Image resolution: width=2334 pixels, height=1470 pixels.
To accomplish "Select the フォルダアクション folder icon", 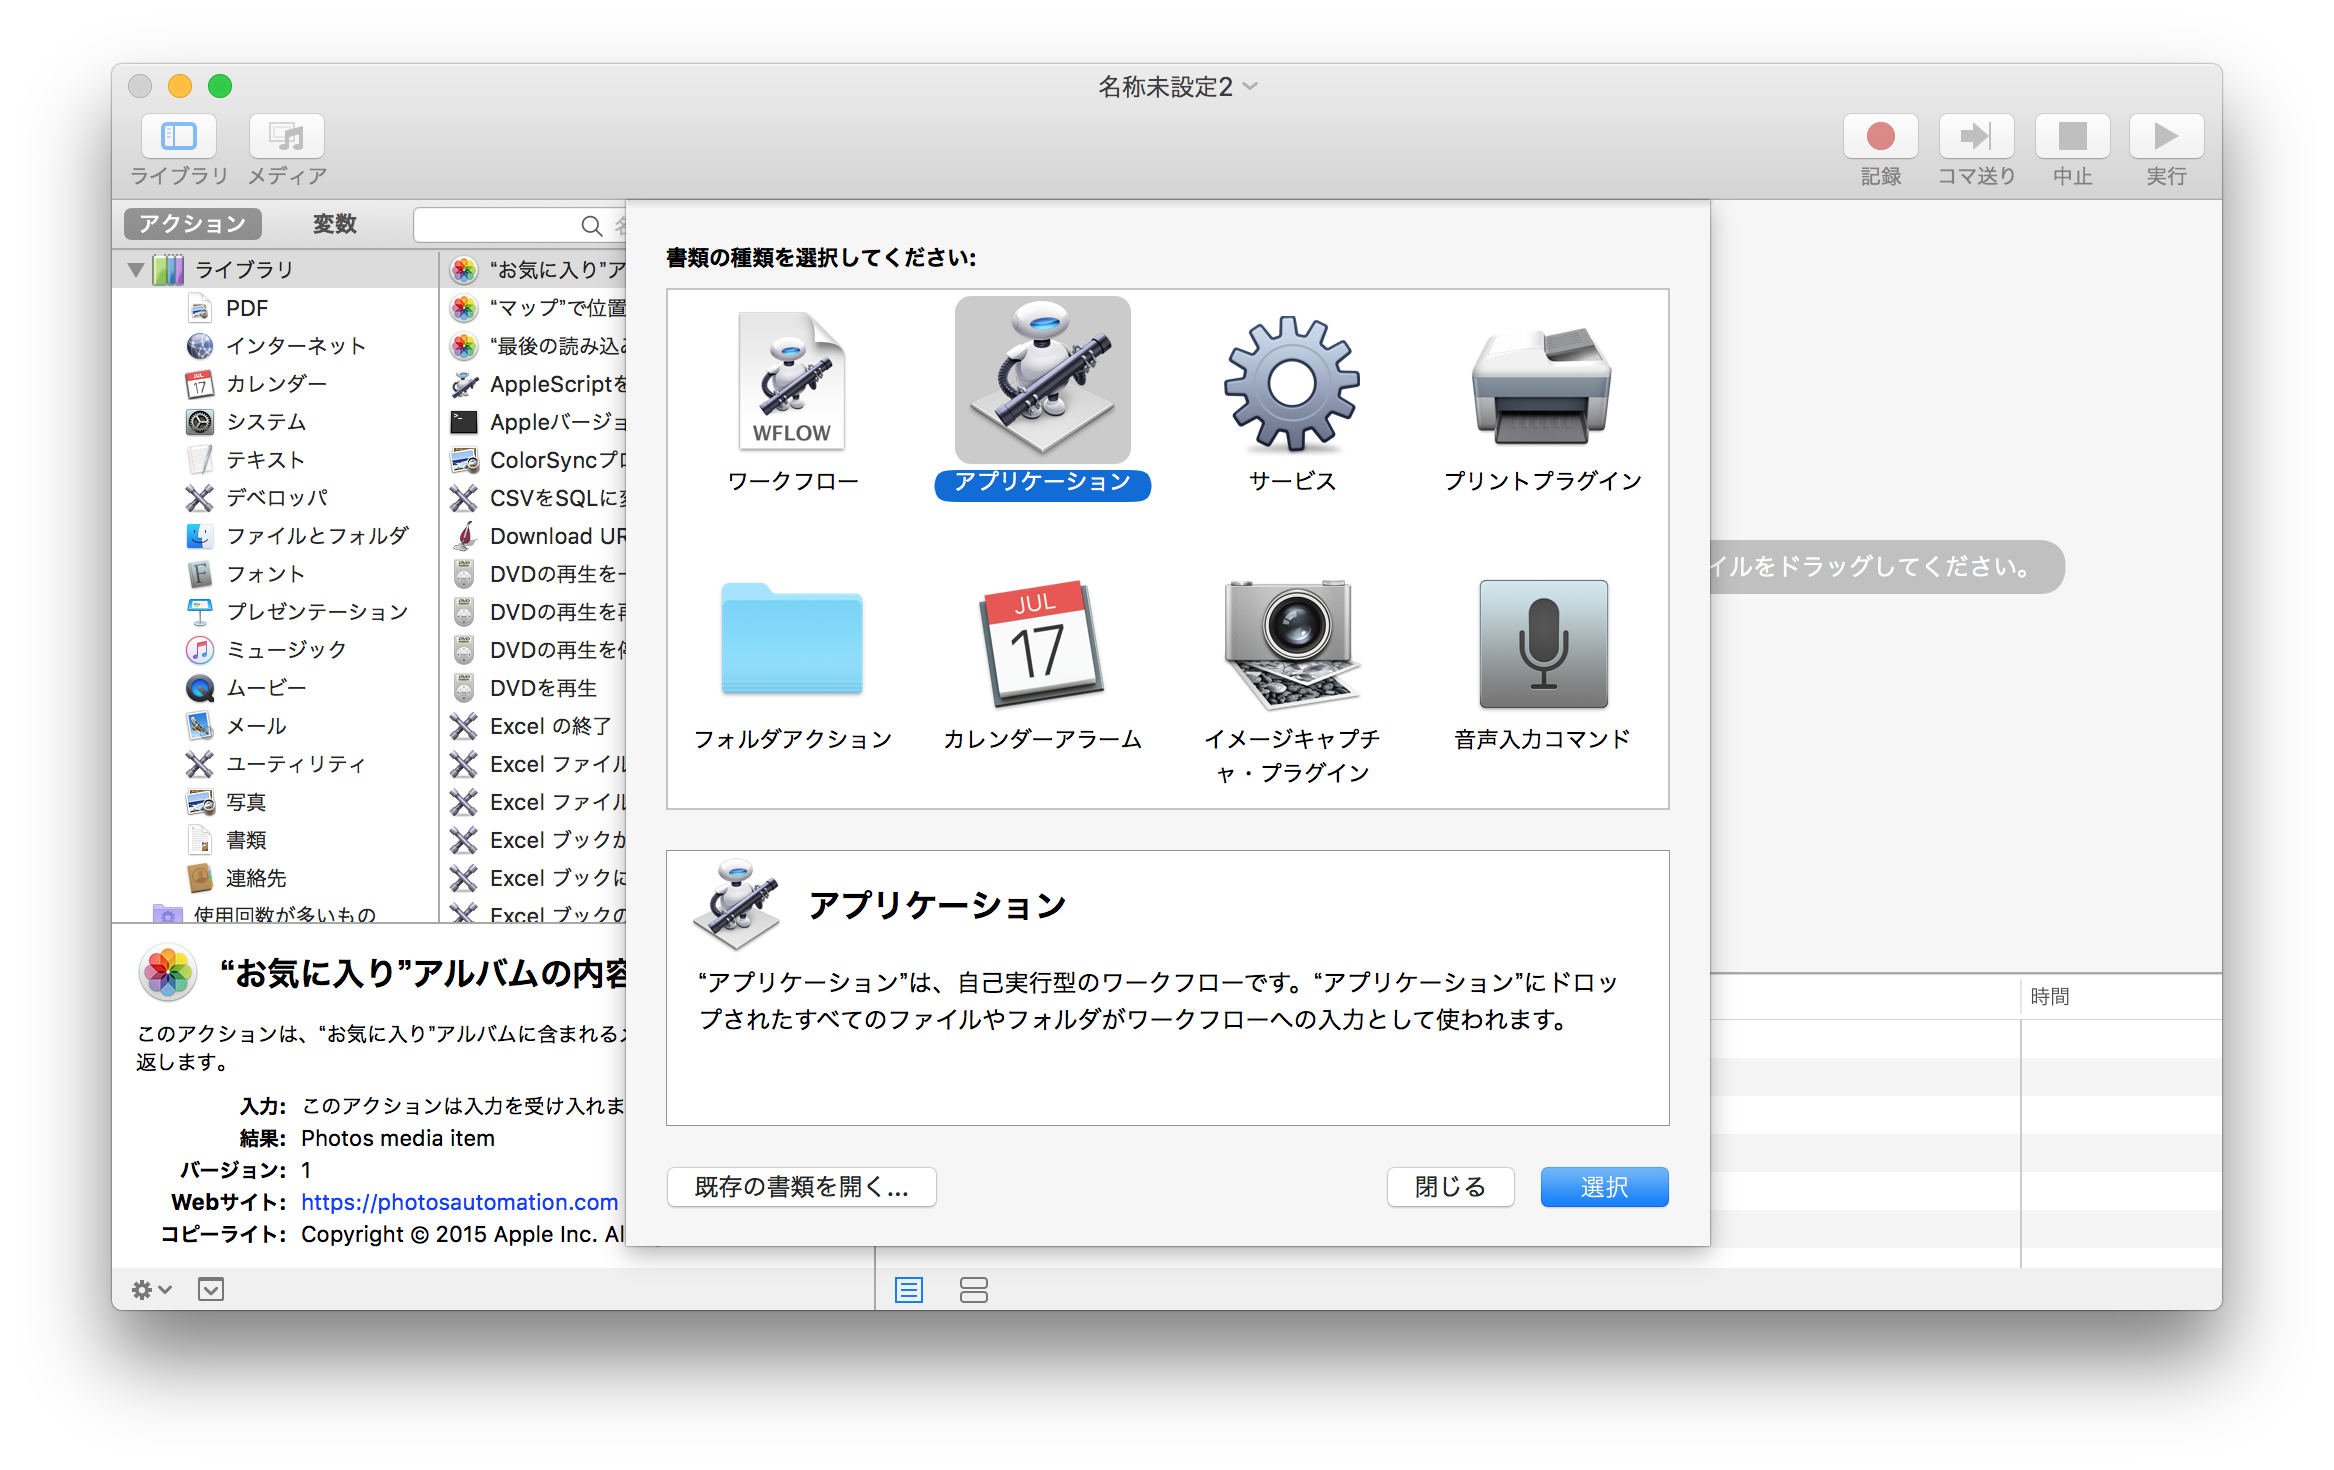I will [x=792, y=638].
